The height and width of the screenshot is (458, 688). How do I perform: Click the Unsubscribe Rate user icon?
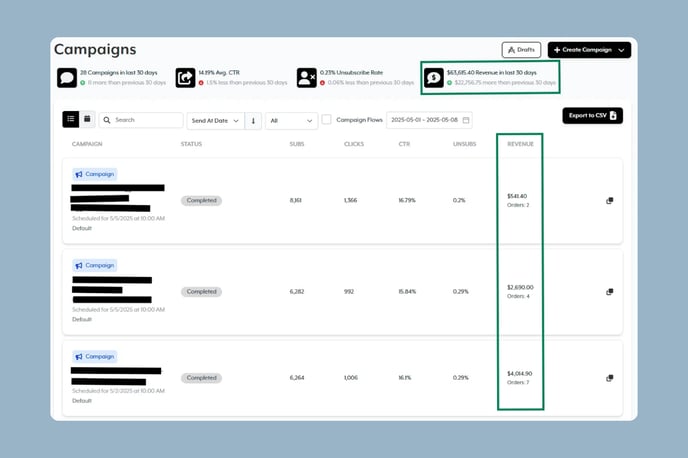pos(306,78)
